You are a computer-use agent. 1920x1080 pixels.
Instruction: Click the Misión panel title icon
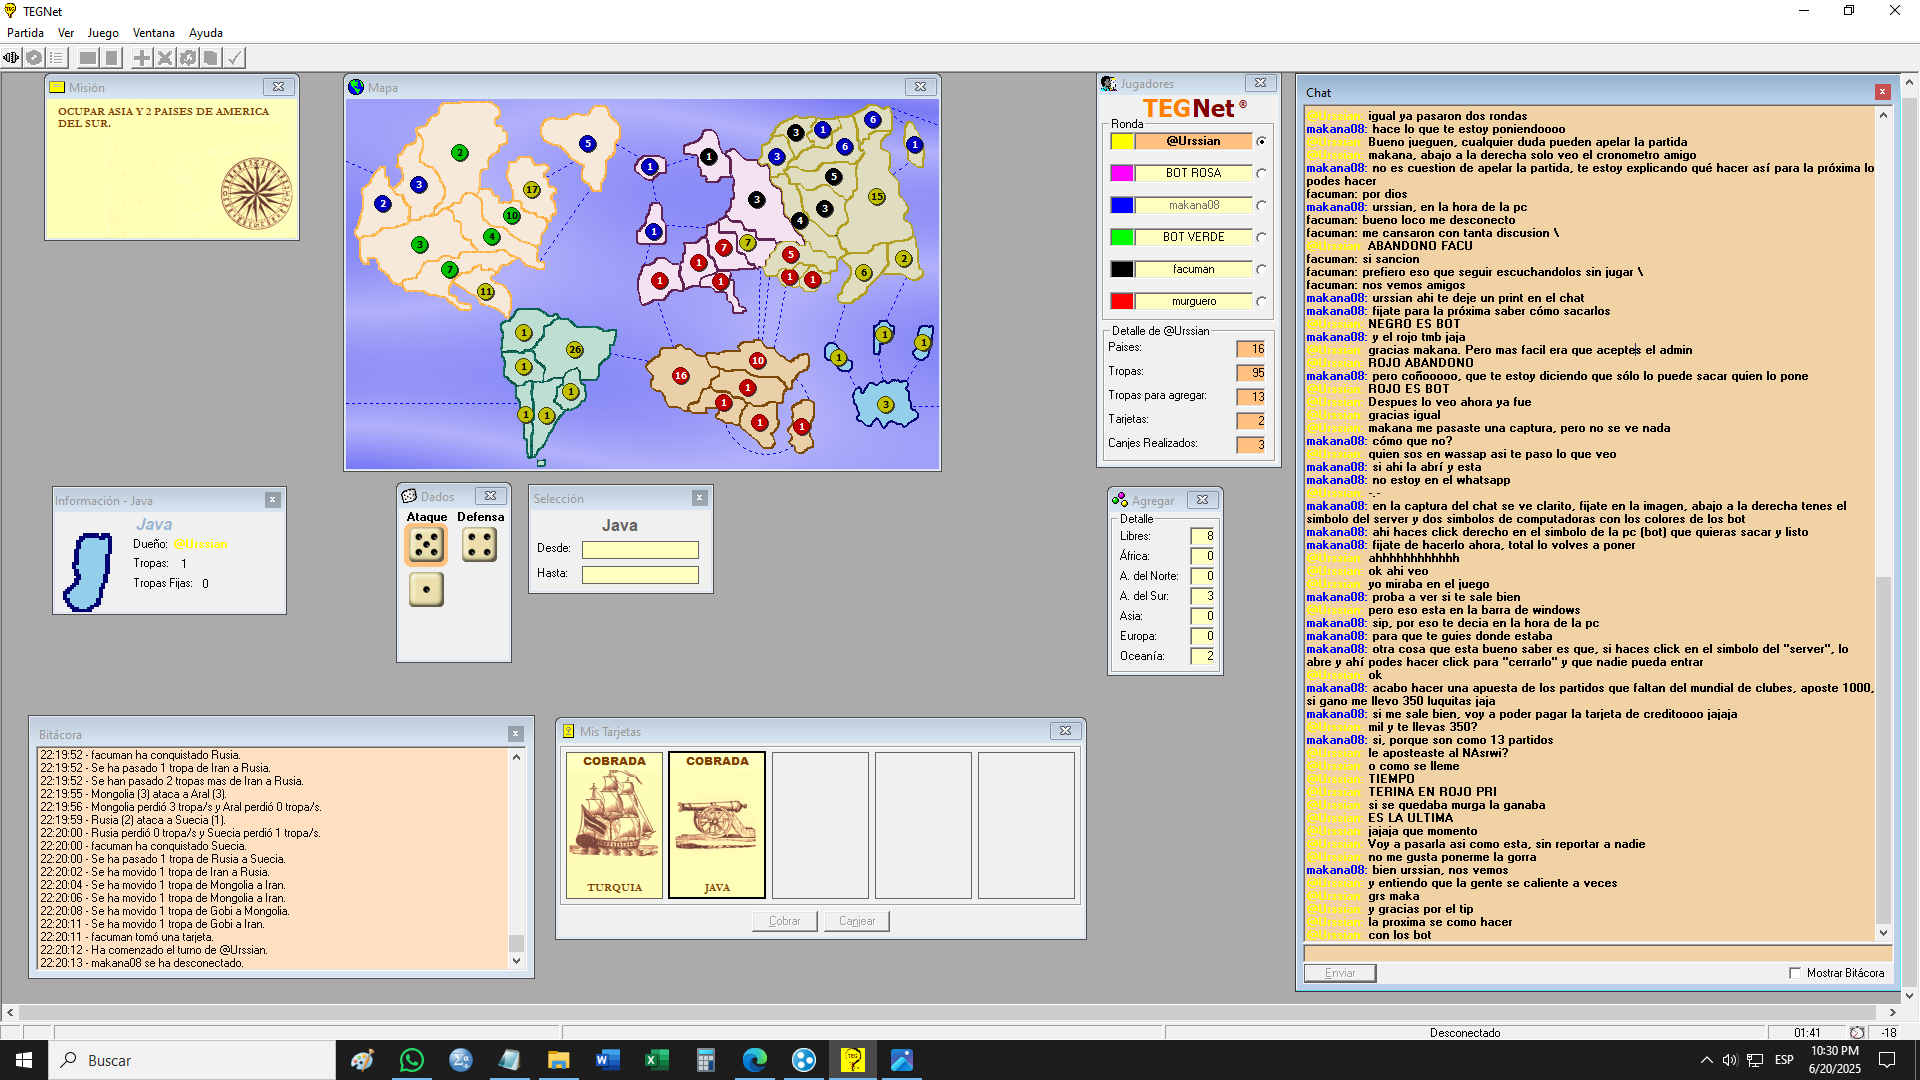point(58,87)
